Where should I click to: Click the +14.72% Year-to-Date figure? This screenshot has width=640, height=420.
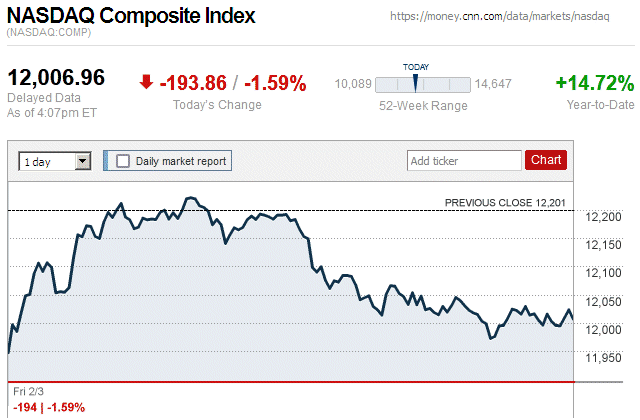tap(594, 83)
